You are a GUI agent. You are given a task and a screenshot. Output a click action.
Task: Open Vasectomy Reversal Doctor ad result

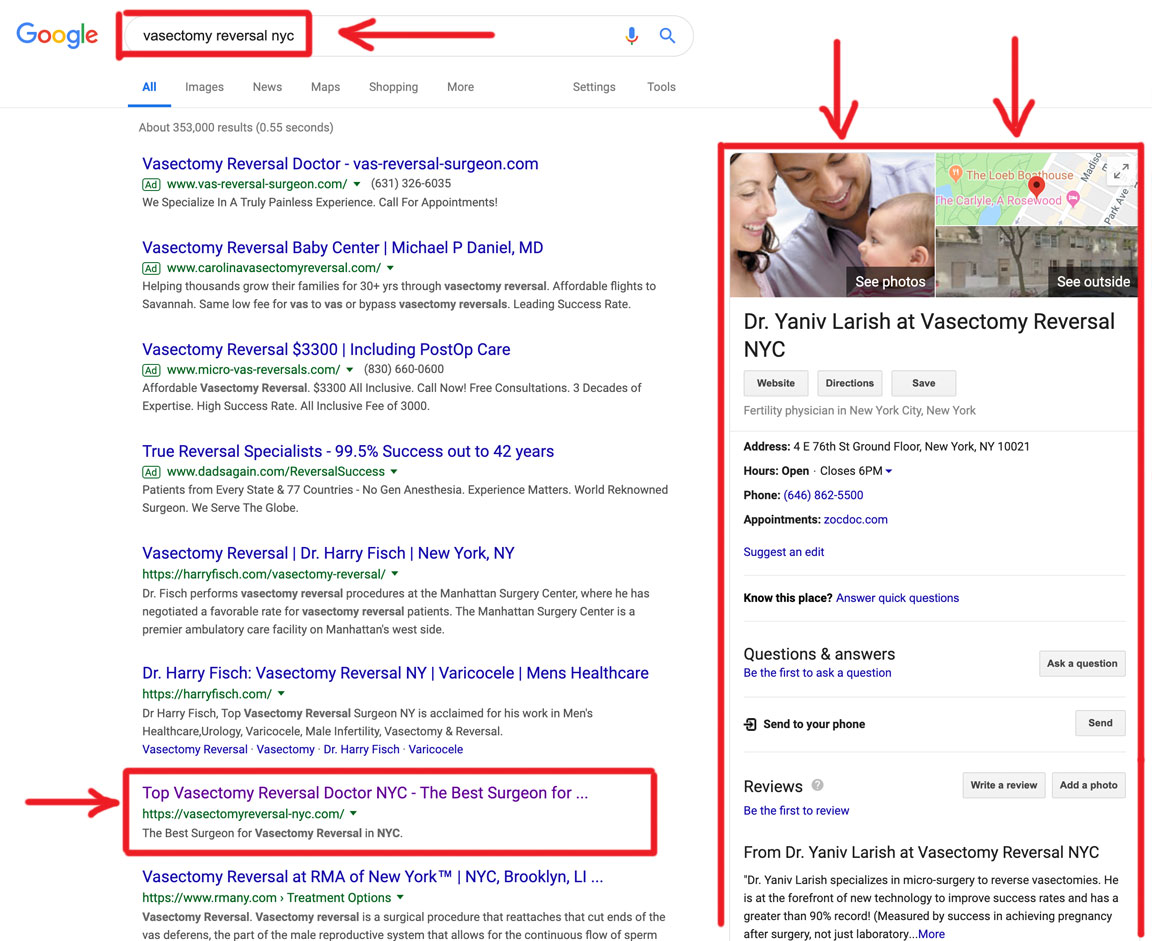coord(340,164)
